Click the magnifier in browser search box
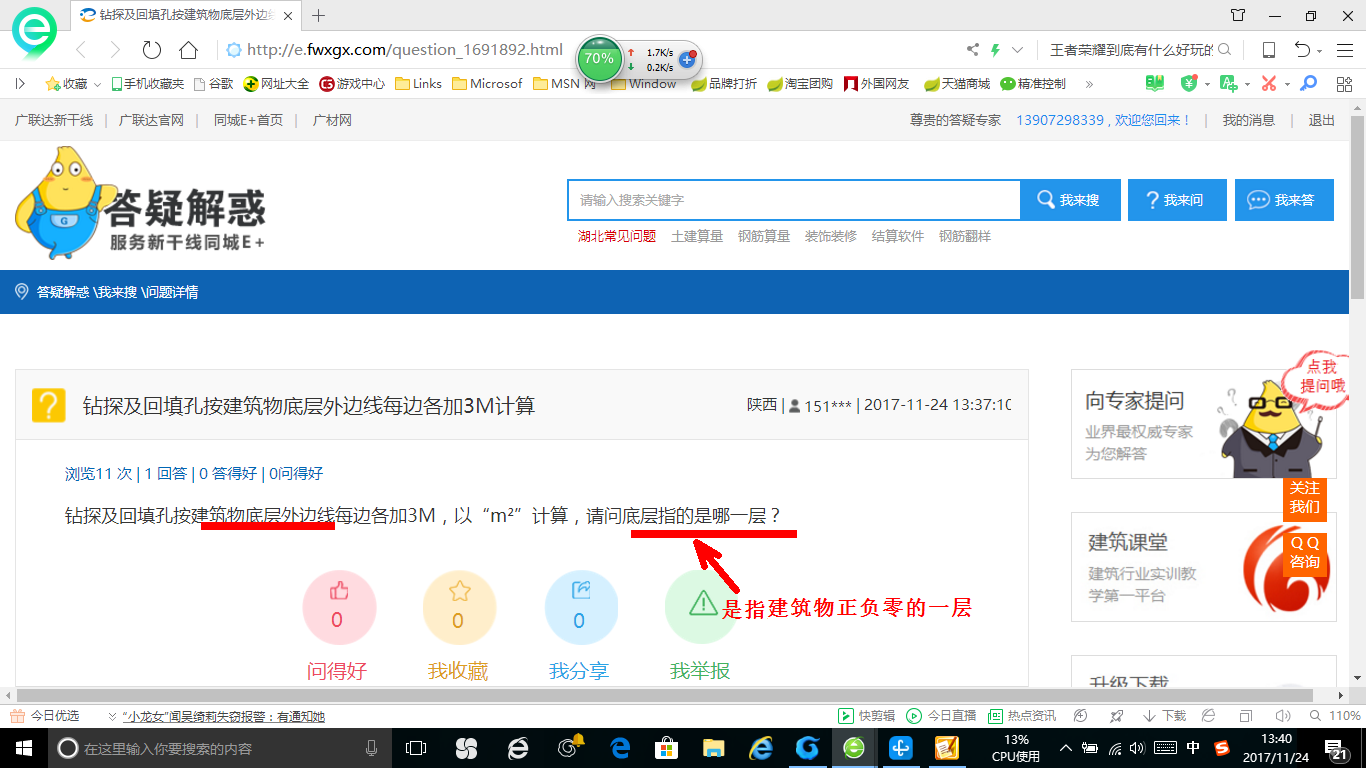 (x=1224, y=50)
